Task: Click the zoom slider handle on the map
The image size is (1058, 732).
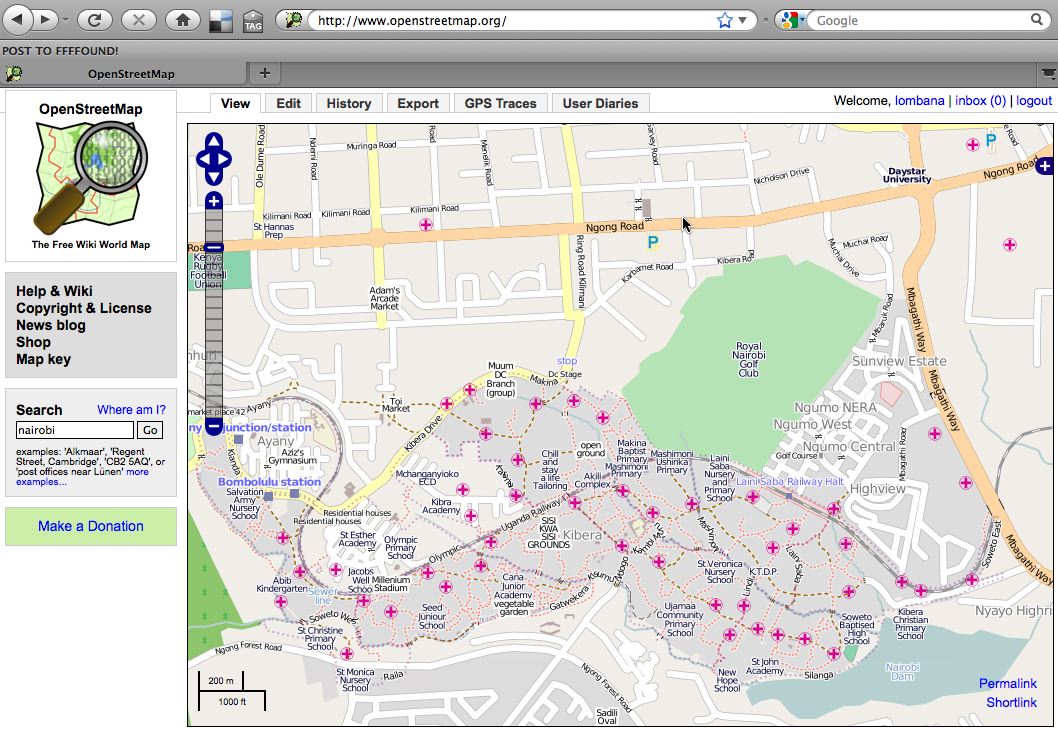Action: click(x=214, y=248)
